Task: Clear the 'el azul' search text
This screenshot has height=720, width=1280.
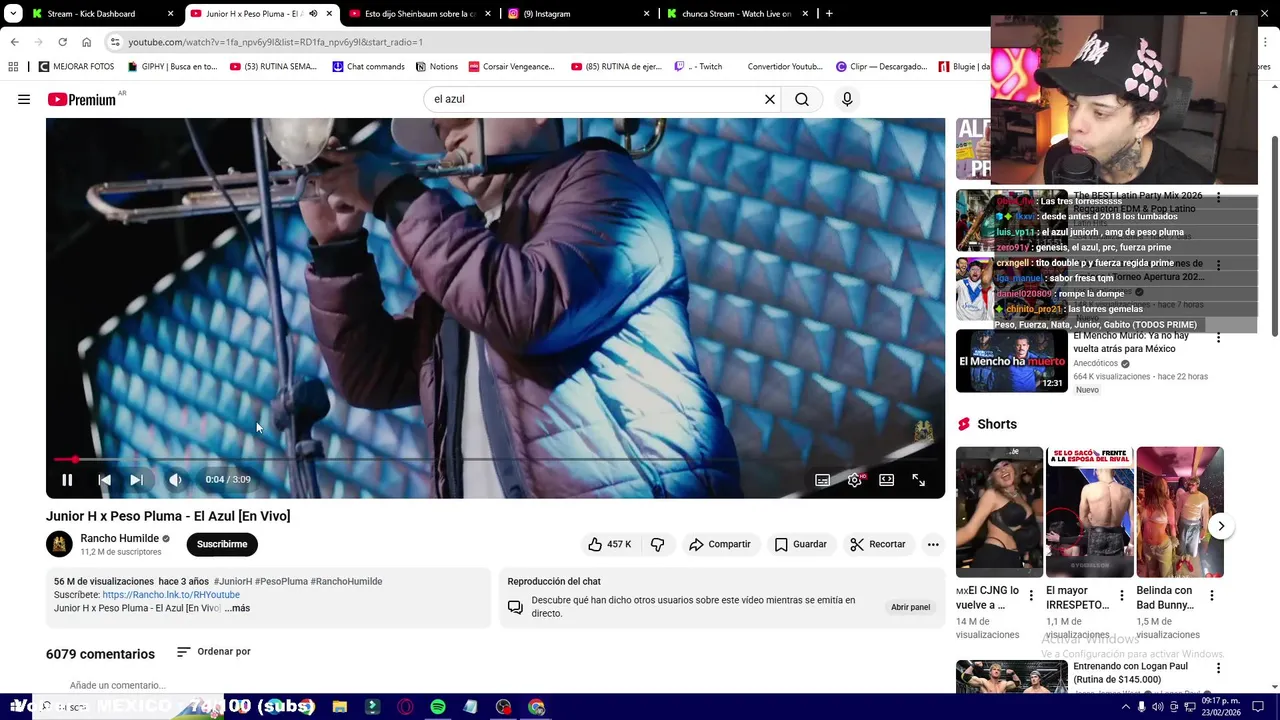Action: click(770, 99)
